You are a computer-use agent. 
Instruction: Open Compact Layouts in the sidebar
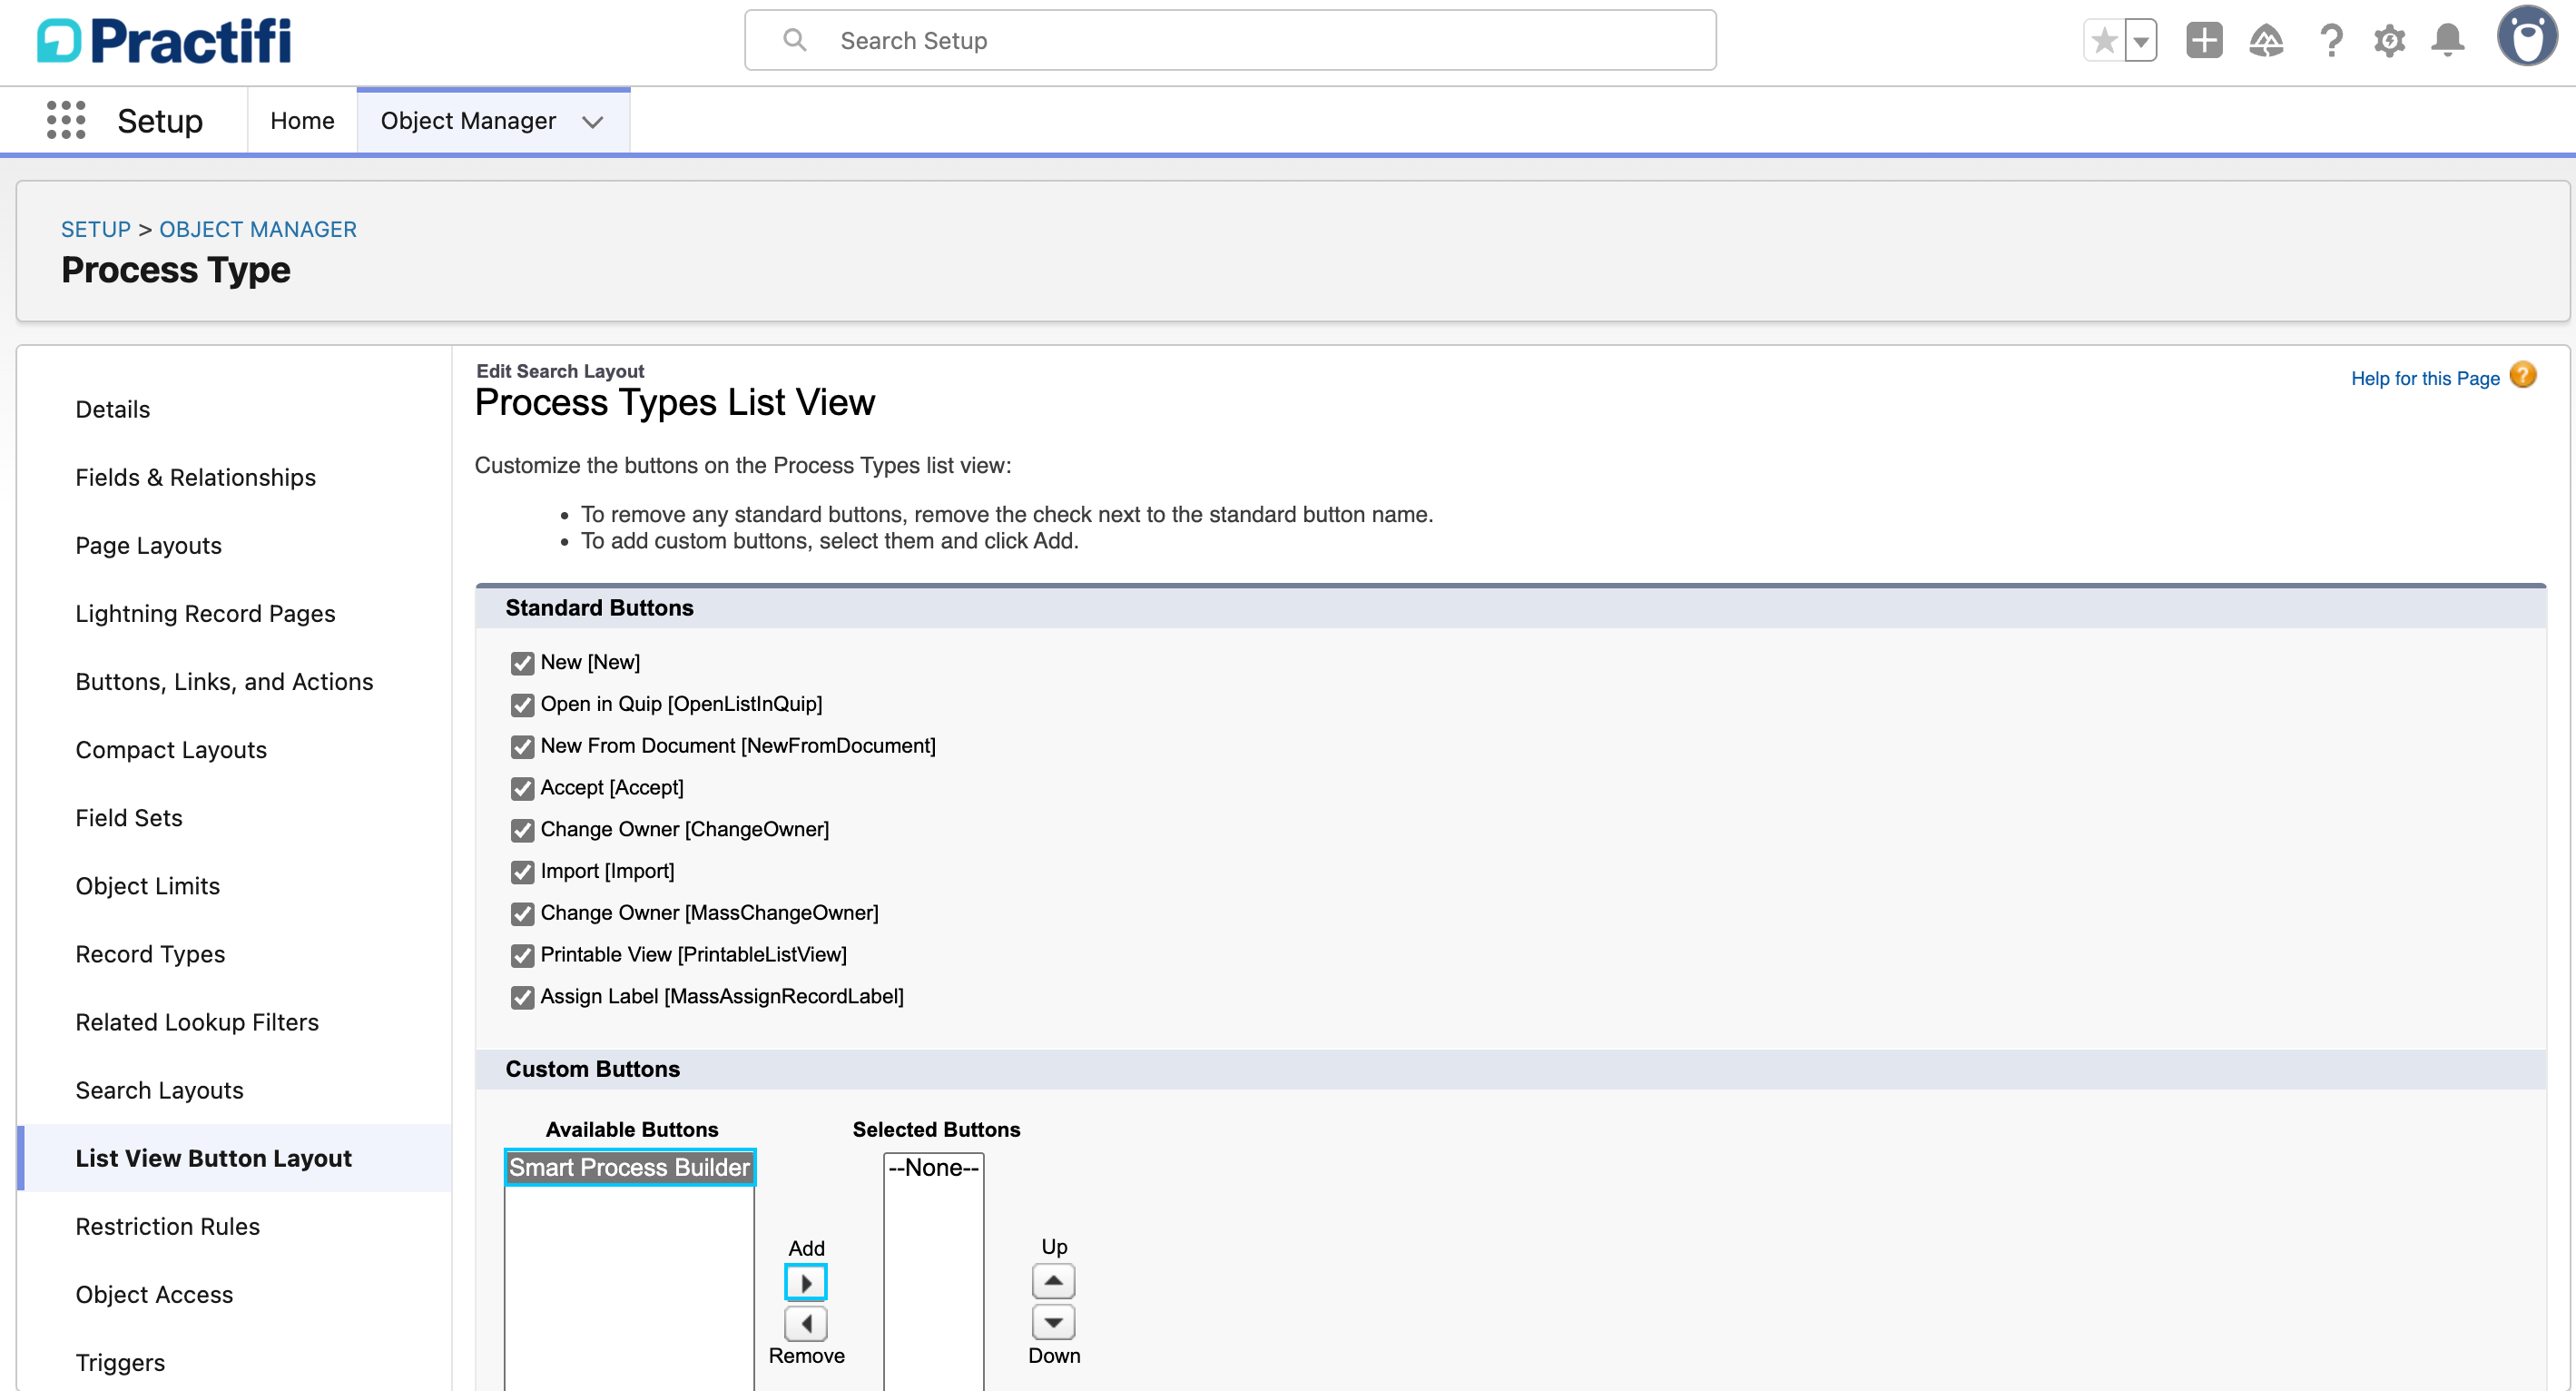[x=171, y=749]
